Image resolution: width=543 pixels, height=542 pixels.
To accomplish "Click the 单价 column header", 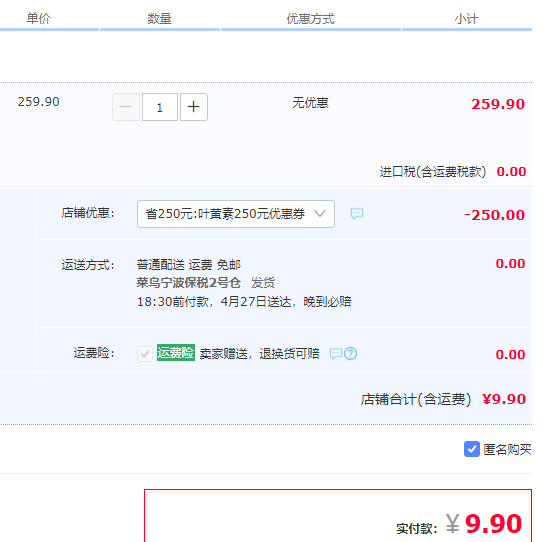I will [x=38, y=19].
